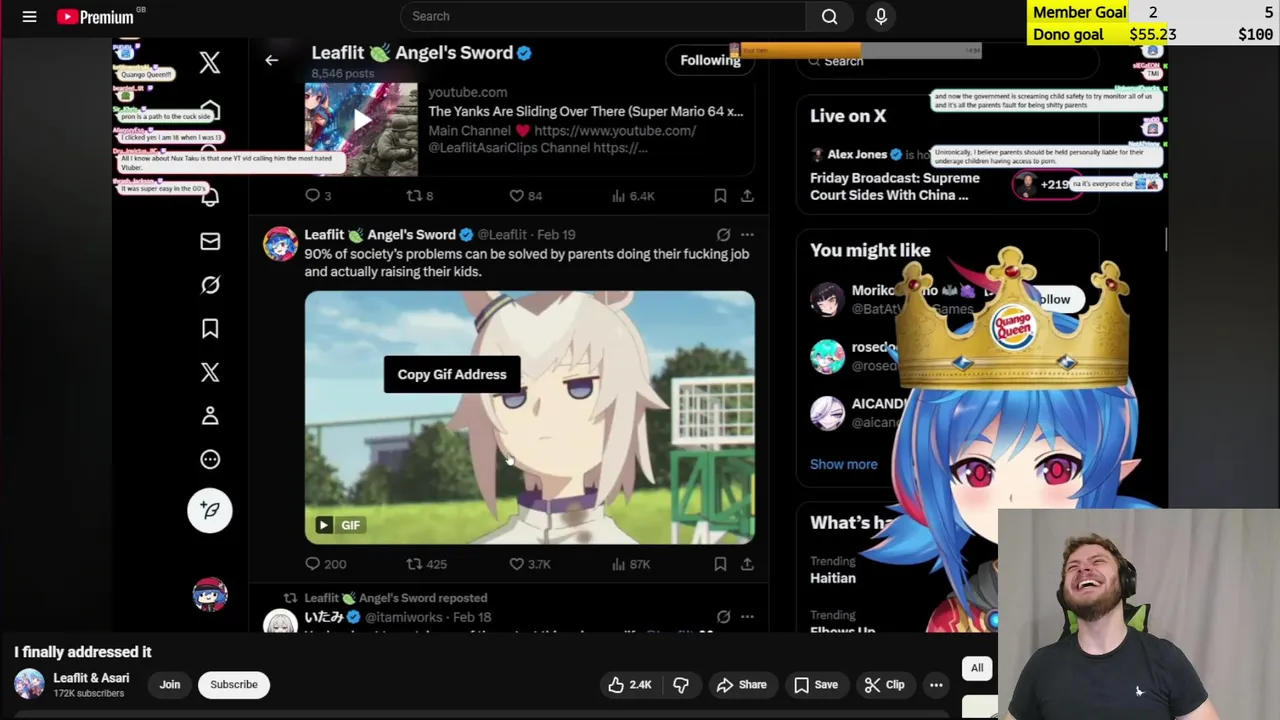Click Copy Gif Address menu entry
1280x720 pixels.
click(x=452, y=374)
